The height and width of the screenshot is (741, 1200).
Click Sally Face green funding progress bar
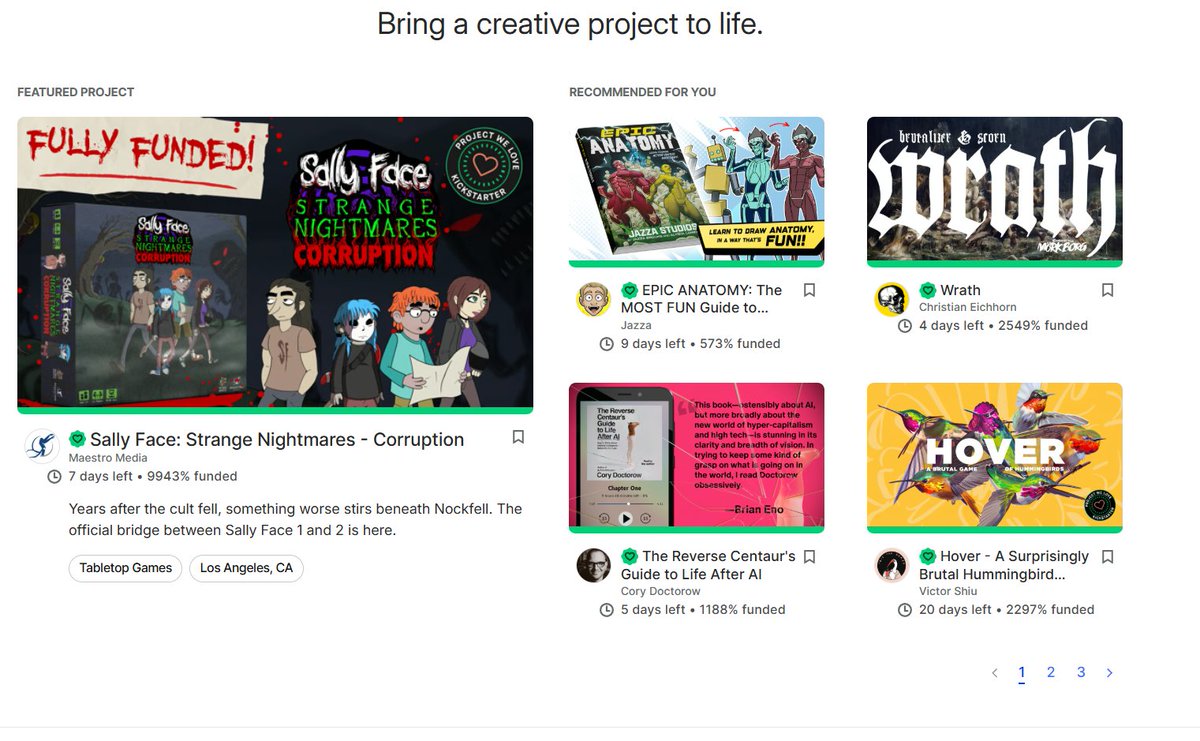point(275,411)
